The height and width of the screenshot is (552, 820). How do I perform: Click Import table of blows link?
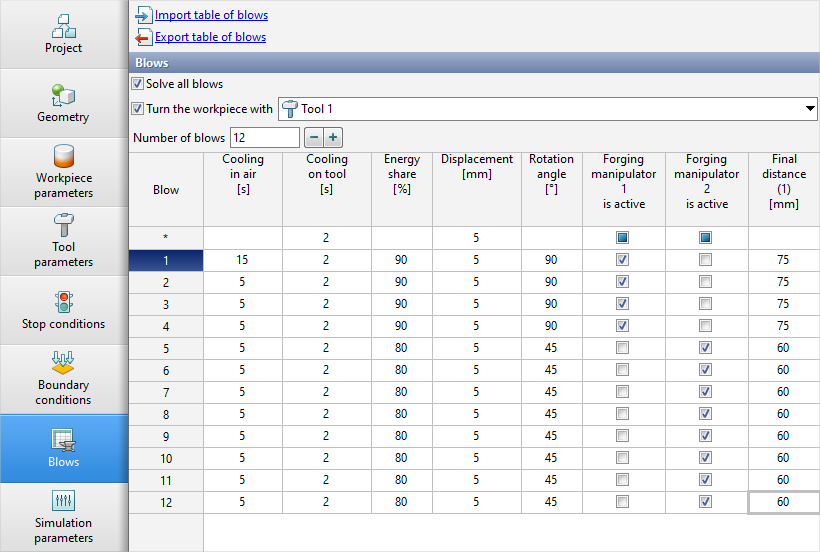tap(211, 15)
